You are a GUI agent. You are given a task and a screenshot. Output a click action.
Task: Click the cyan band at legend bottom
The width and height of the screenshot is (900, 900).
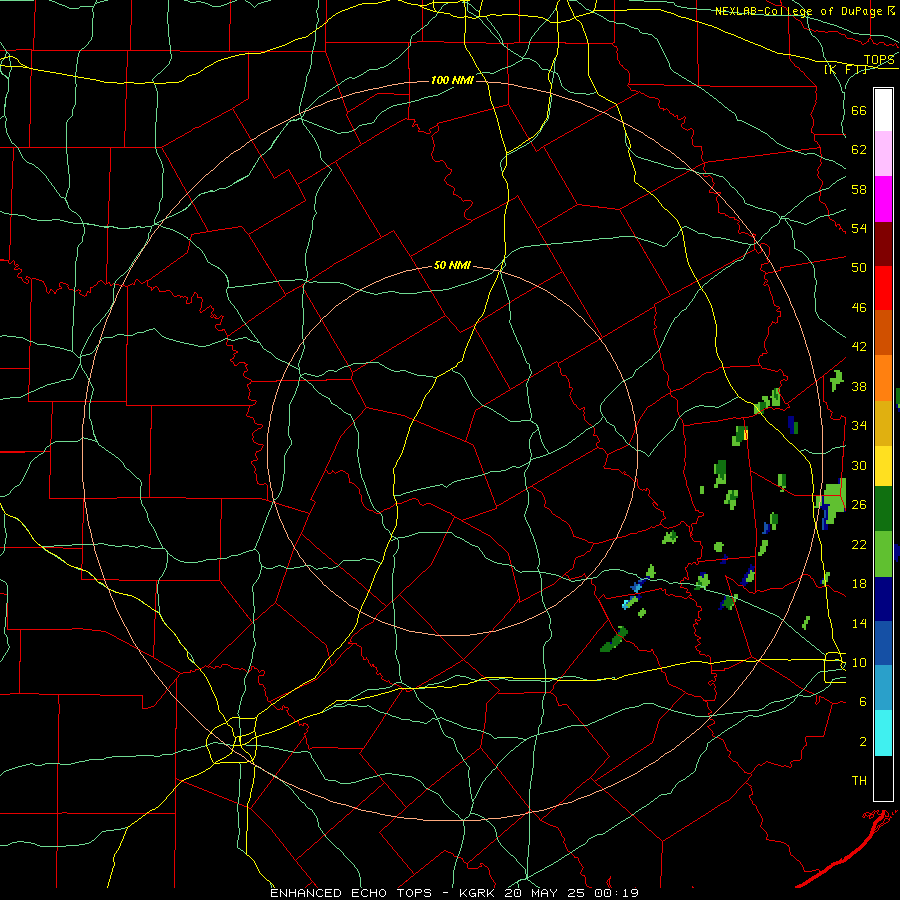883,732
